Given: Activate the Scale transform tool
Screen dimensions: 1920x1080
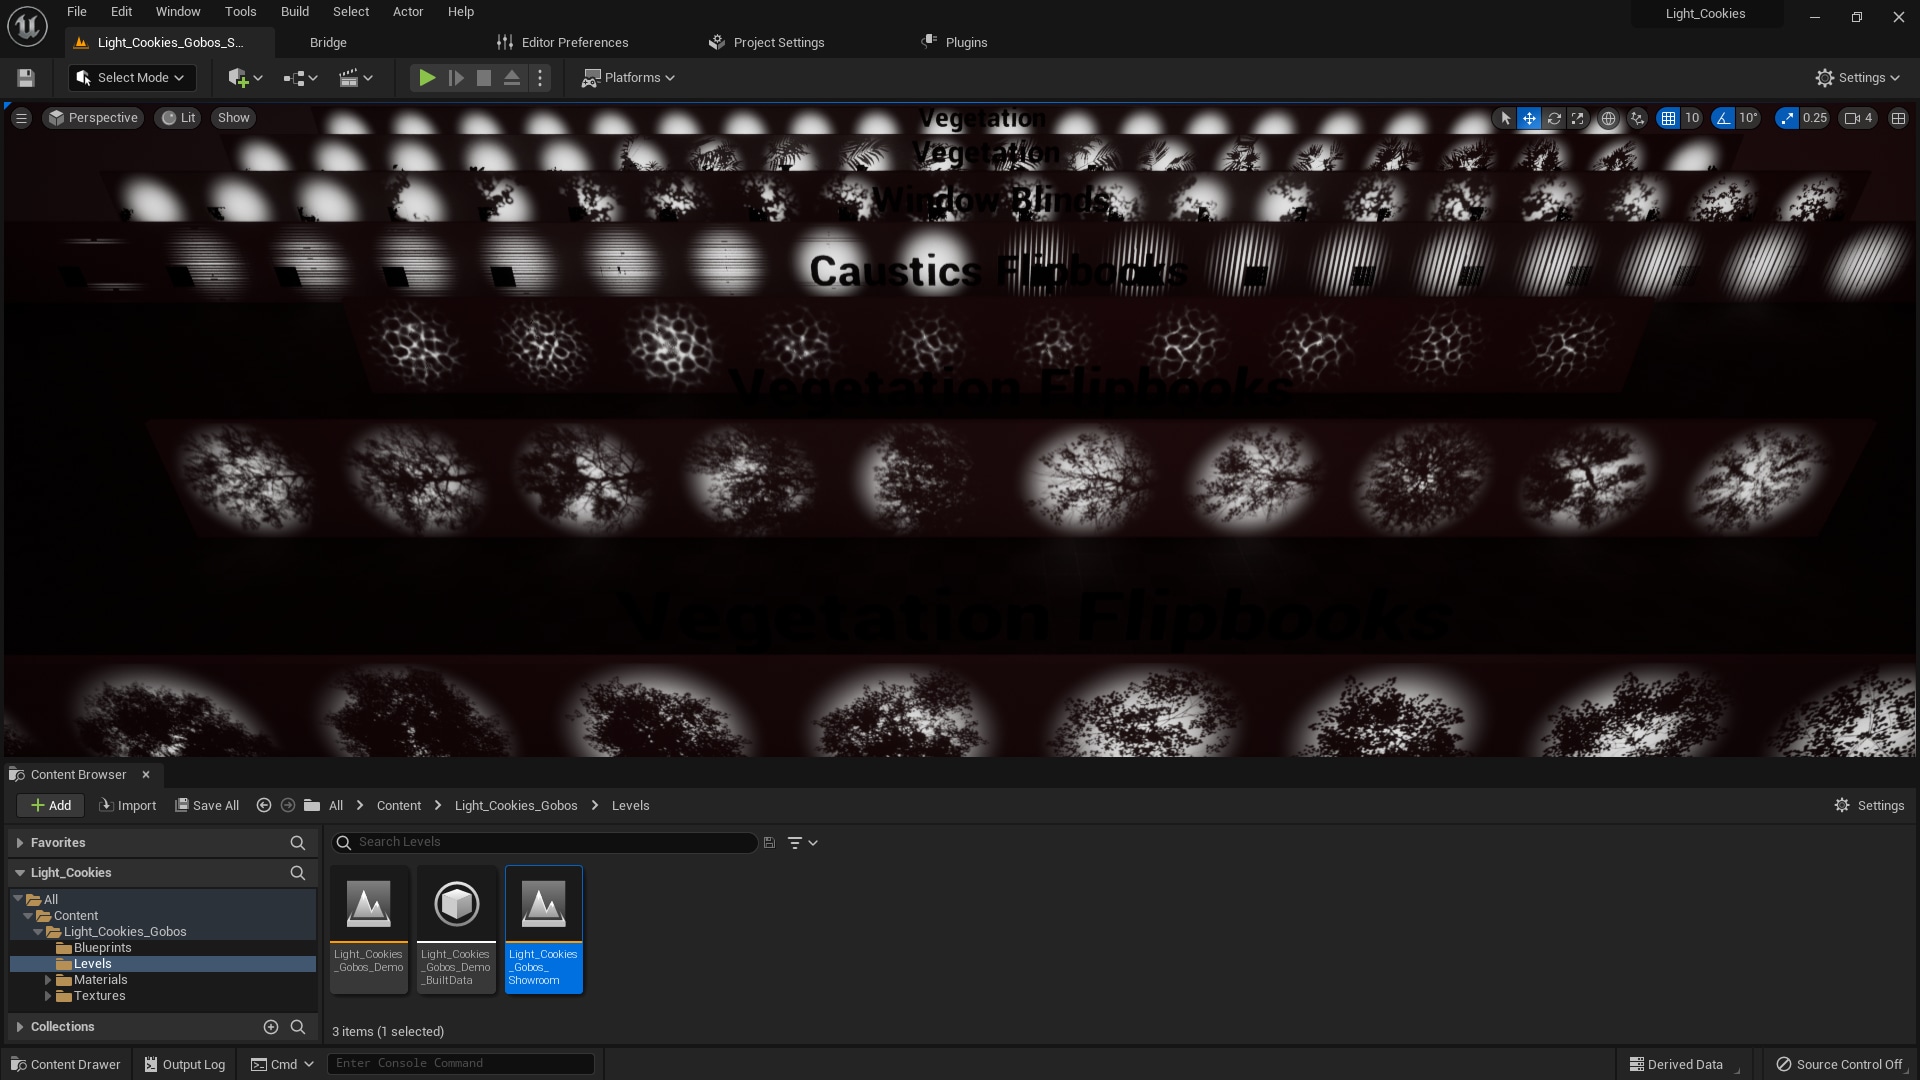Looking at the screenshot, I should pyautogui.click(x=1577, y=118).
